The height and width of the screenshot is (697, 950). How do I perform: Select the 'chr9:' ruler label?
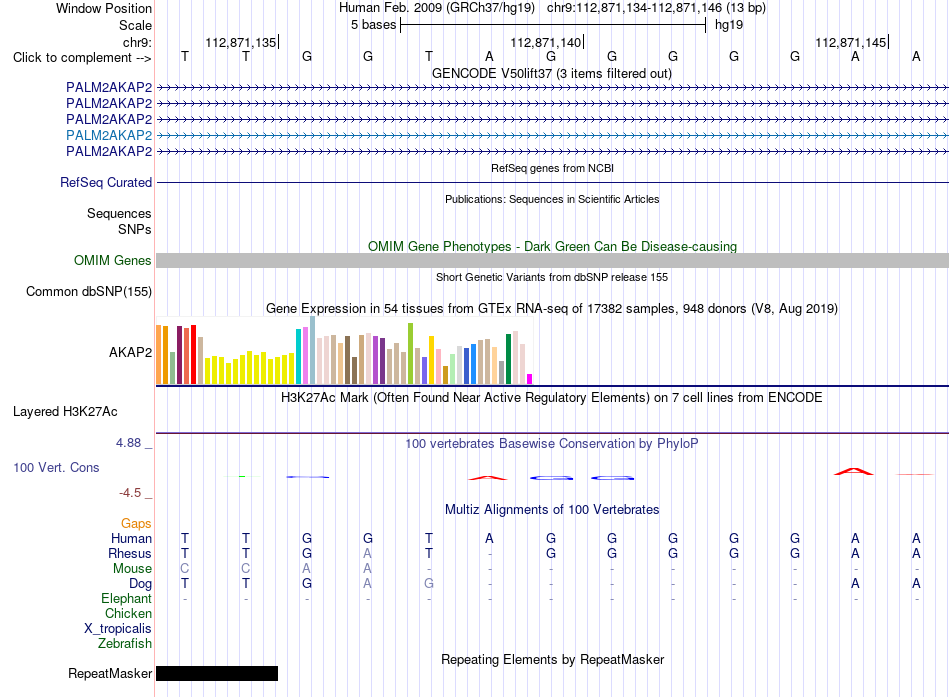(137, 42)
